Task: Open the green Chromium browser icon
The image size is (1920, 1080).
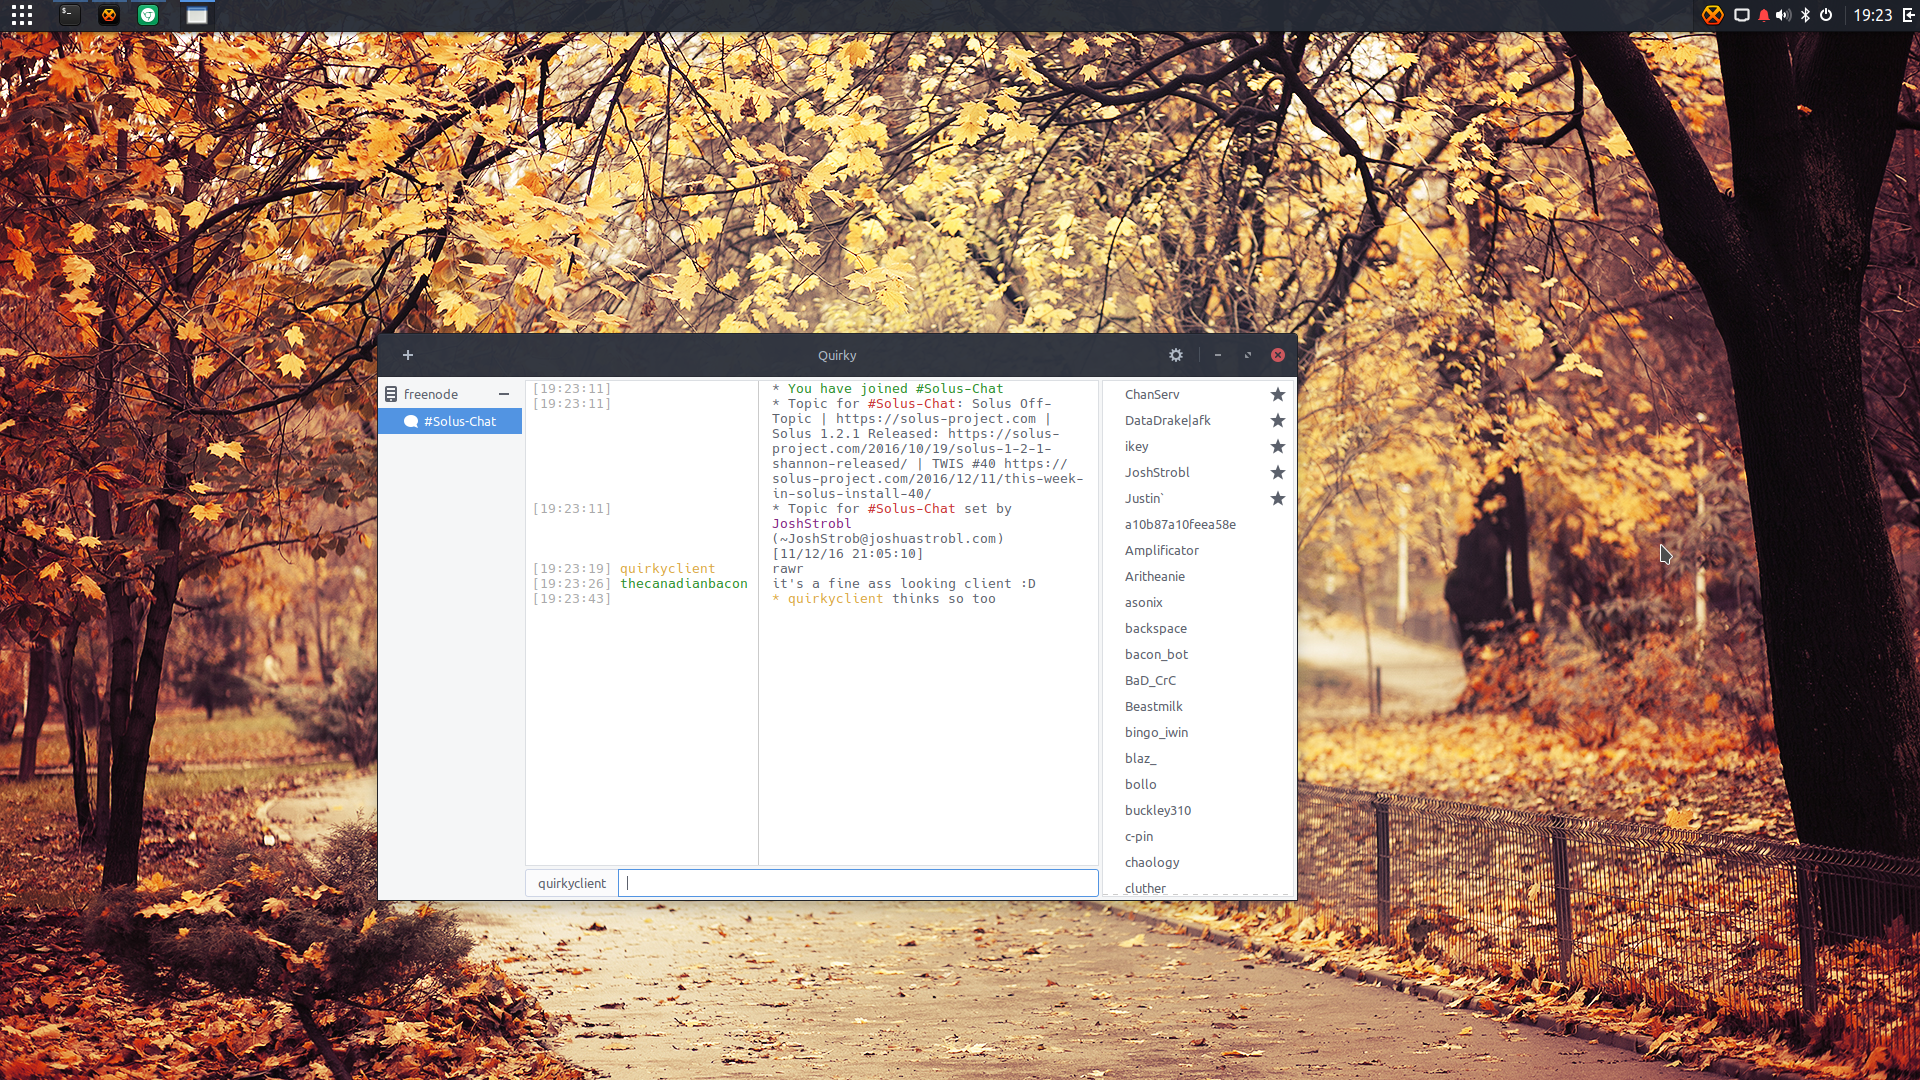Action: [x=148, y=15]
